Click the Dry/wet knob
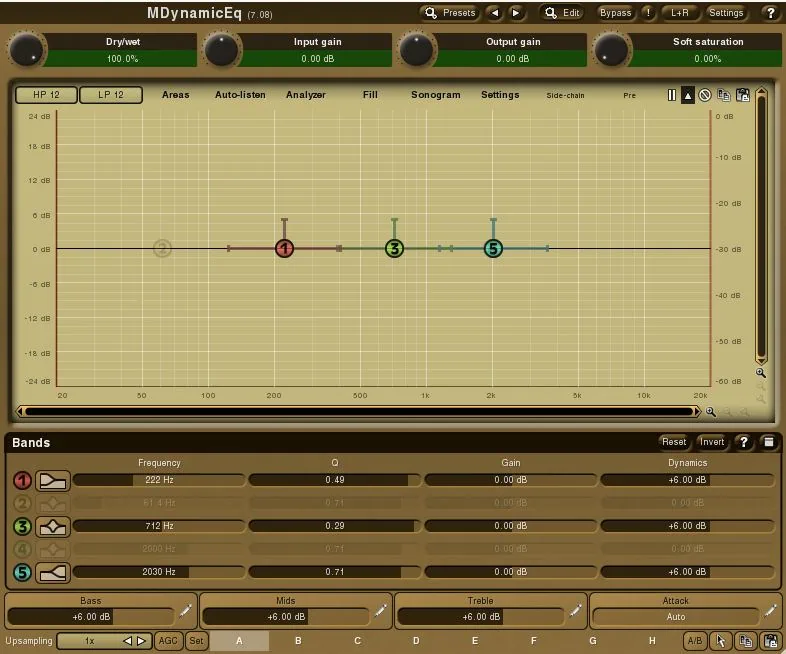Image resolution: width=786 pixels, height=654 pixels. click(26, 50)
